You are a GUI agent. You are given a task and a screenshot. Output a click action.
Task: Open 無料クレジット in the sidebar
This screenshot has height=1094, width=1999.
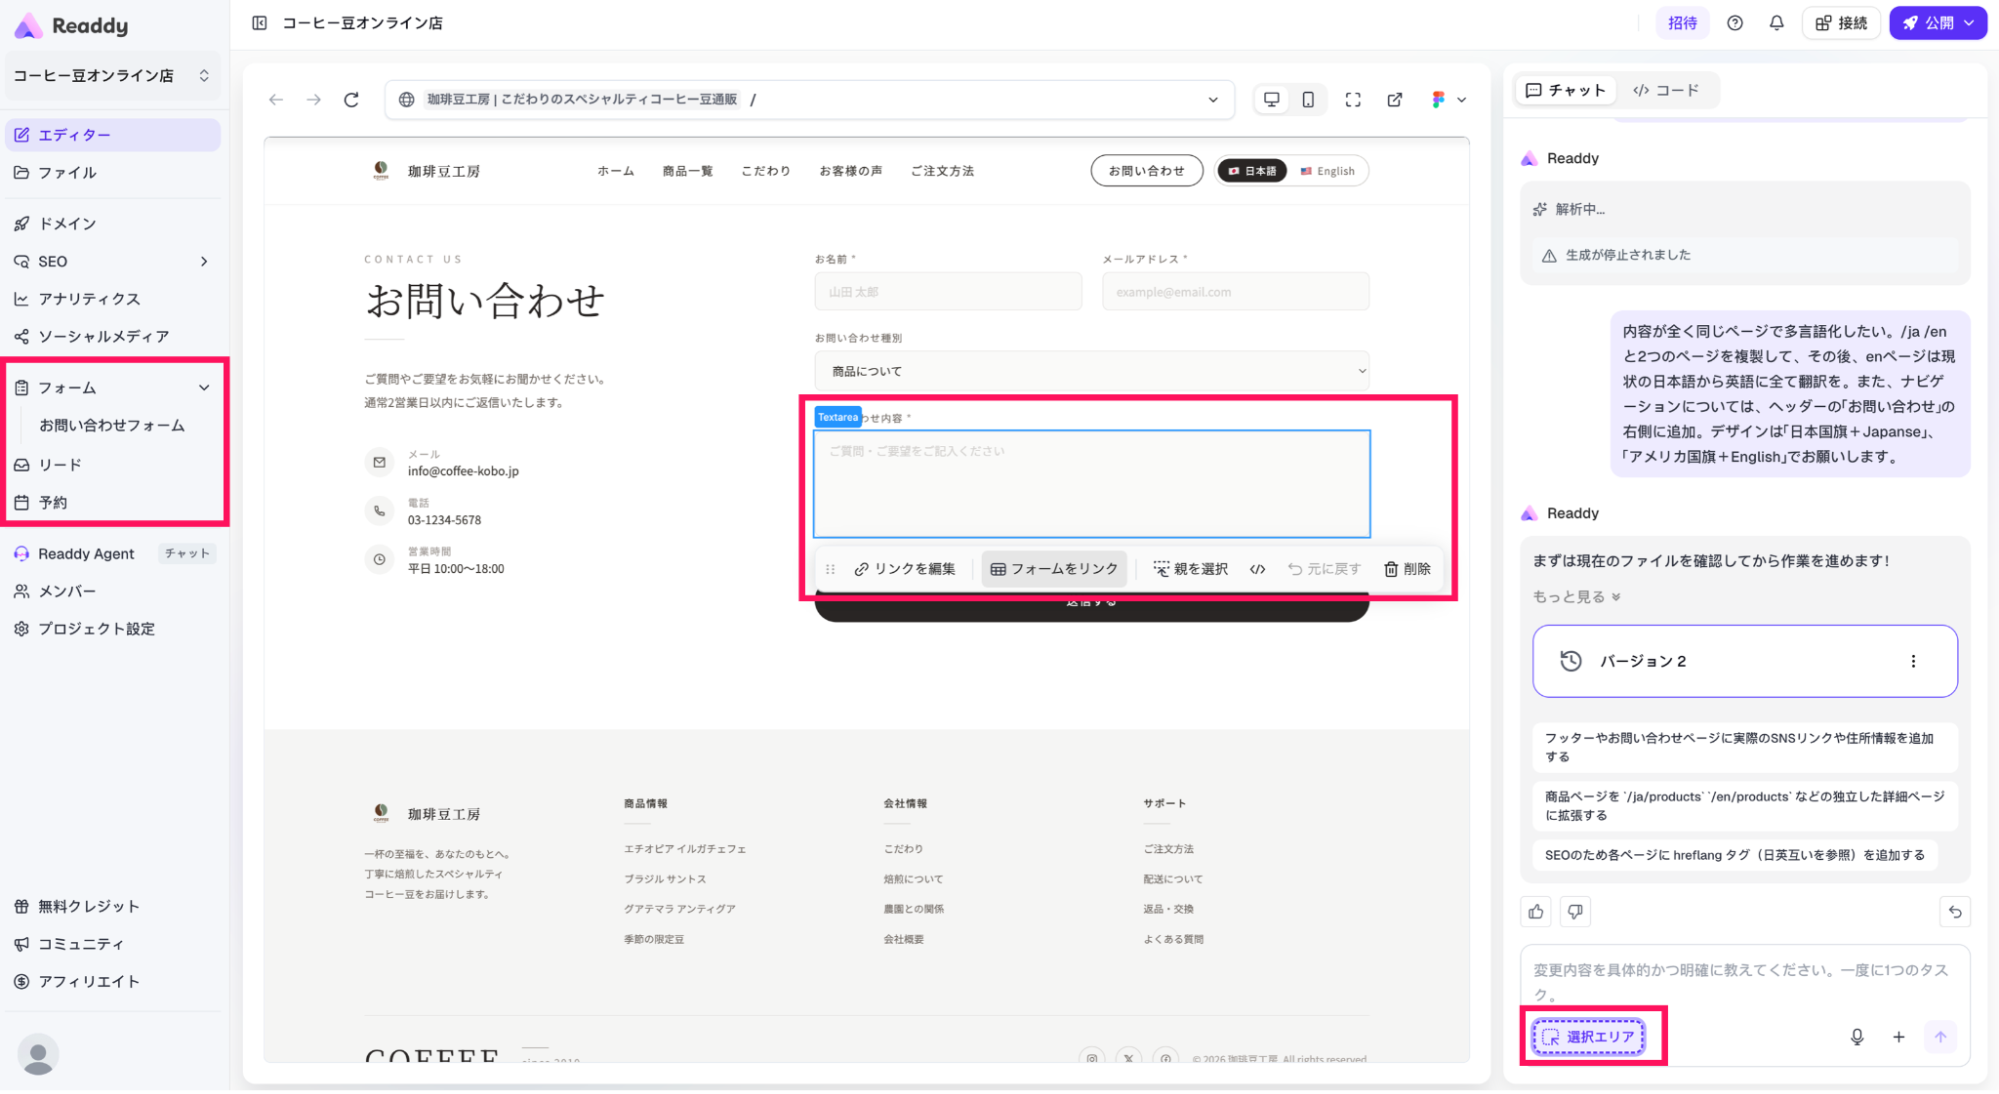[x=112, y=906]
